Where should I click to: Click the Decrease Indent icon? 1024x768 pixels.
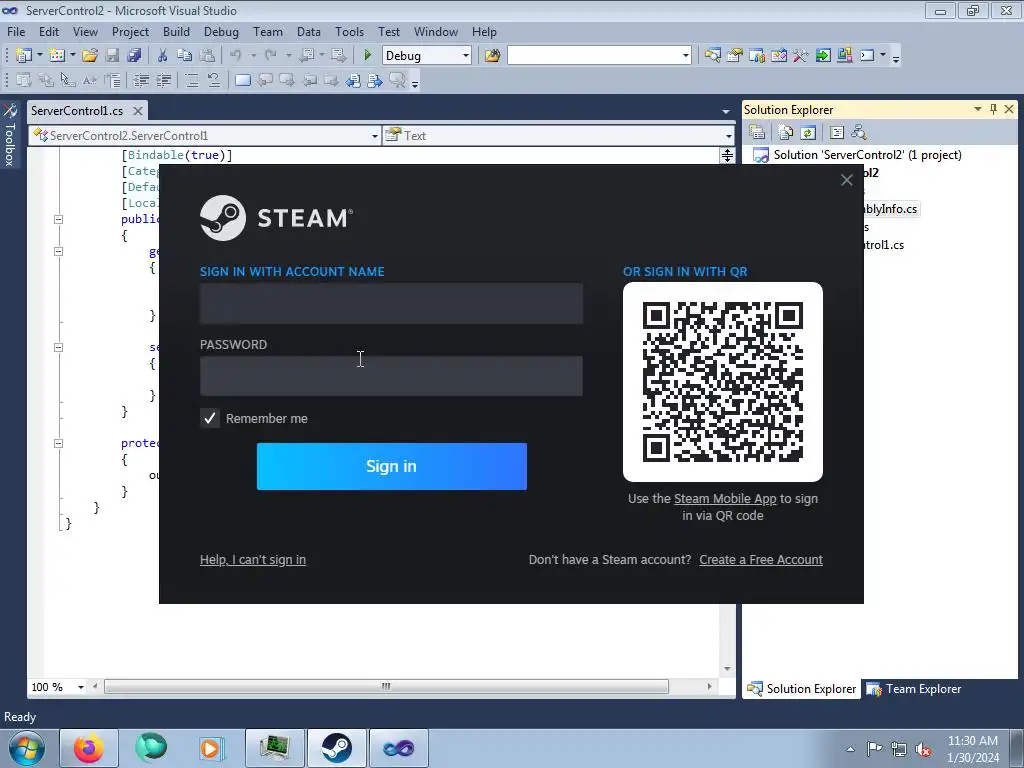[x=141, y=80]
